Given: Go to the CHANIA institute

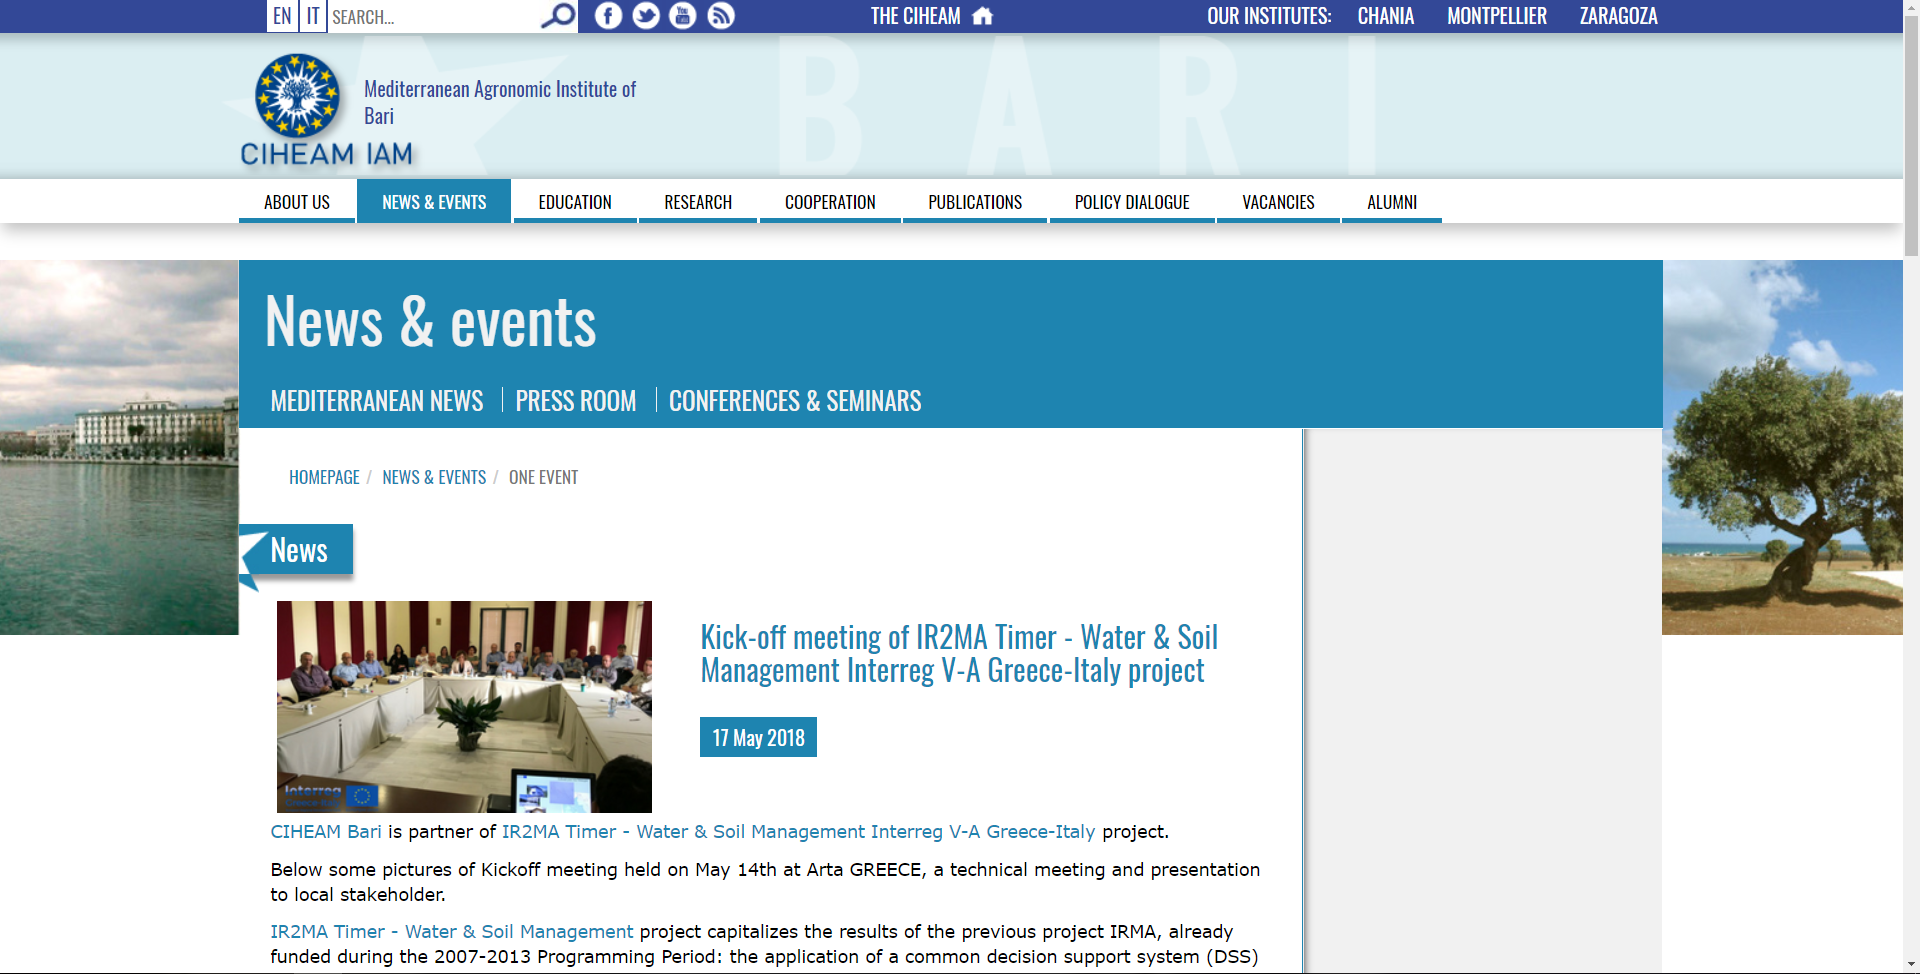Looking at the screenshot, I should tap(1385, 16).
